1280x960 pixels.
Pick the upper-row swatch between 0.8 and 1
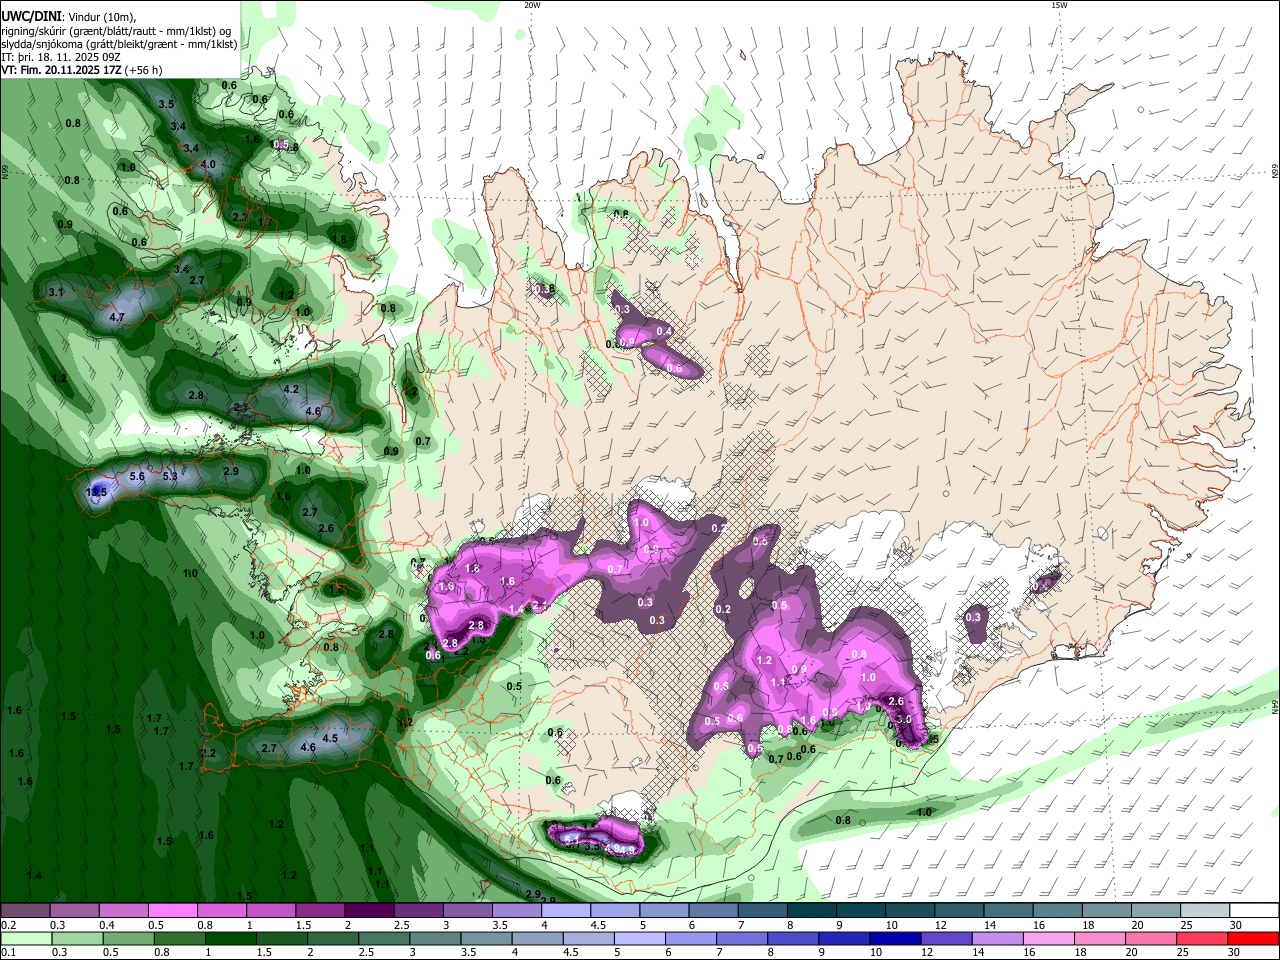[221, 911]
